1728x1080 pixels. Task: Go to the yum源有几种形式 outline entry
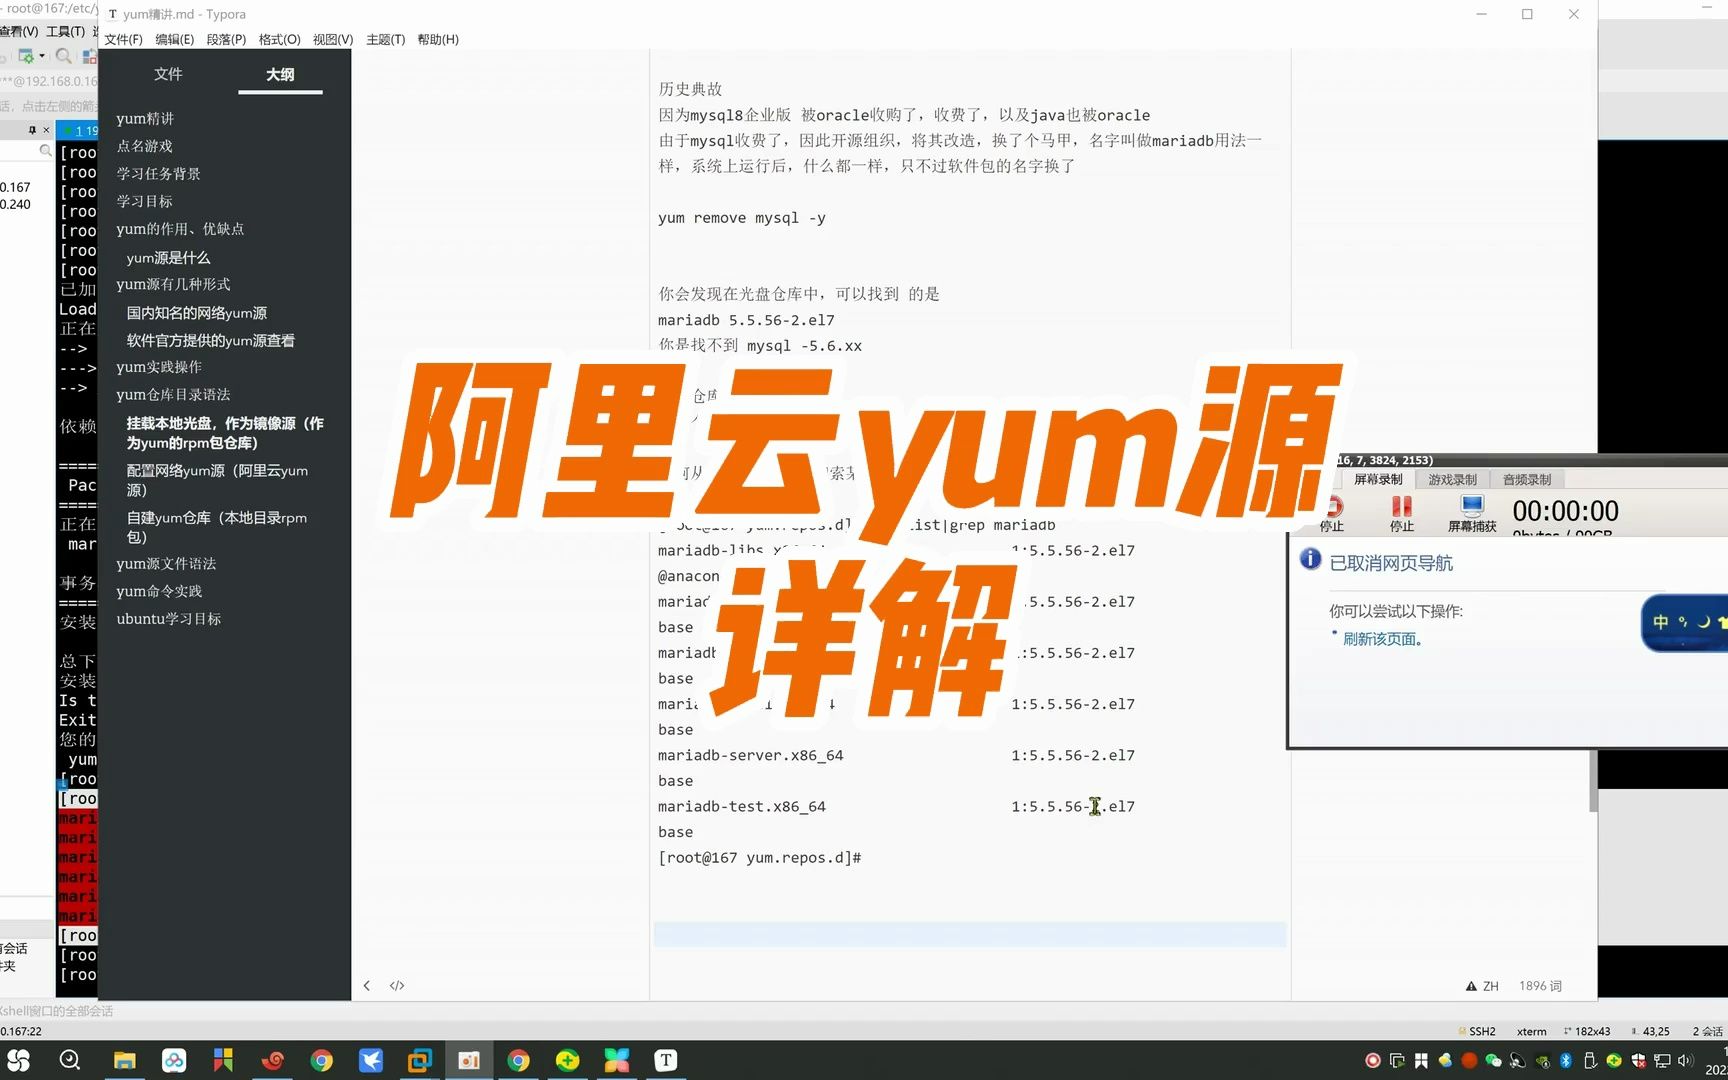(173, 285)
